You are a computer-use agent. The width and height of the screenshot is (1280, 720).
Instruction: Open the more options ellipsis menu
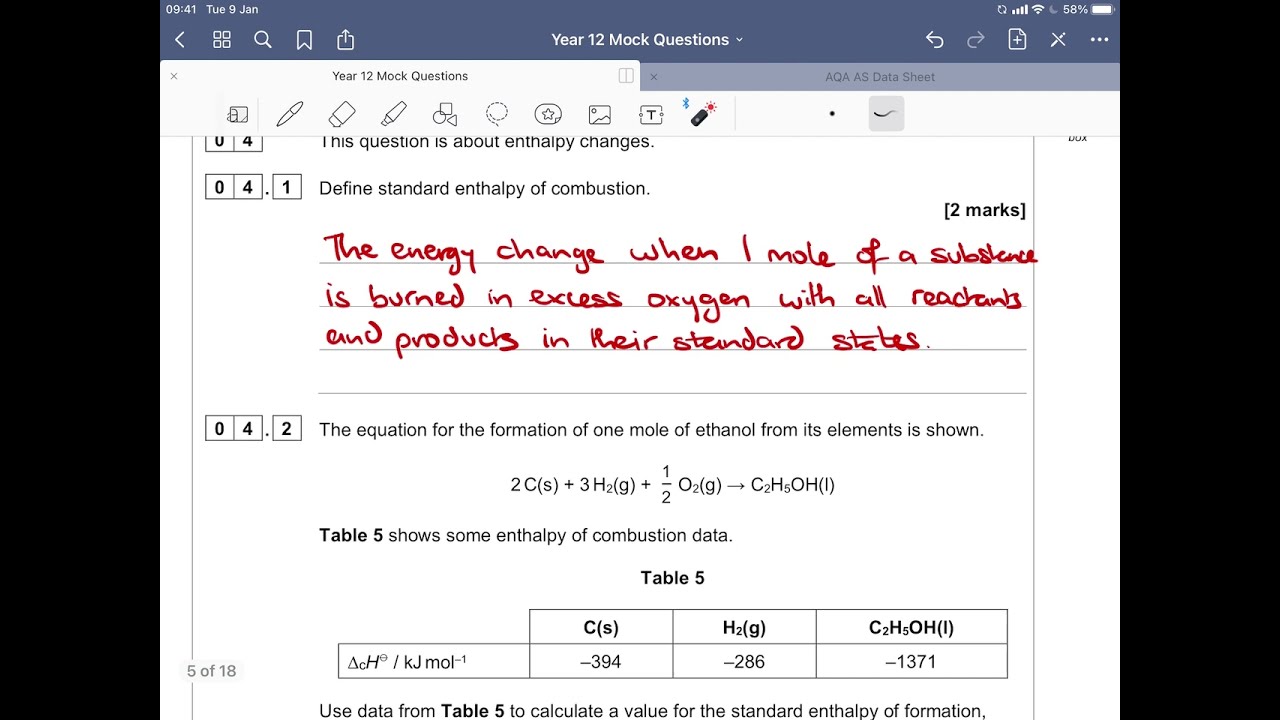click(1099, 40)
